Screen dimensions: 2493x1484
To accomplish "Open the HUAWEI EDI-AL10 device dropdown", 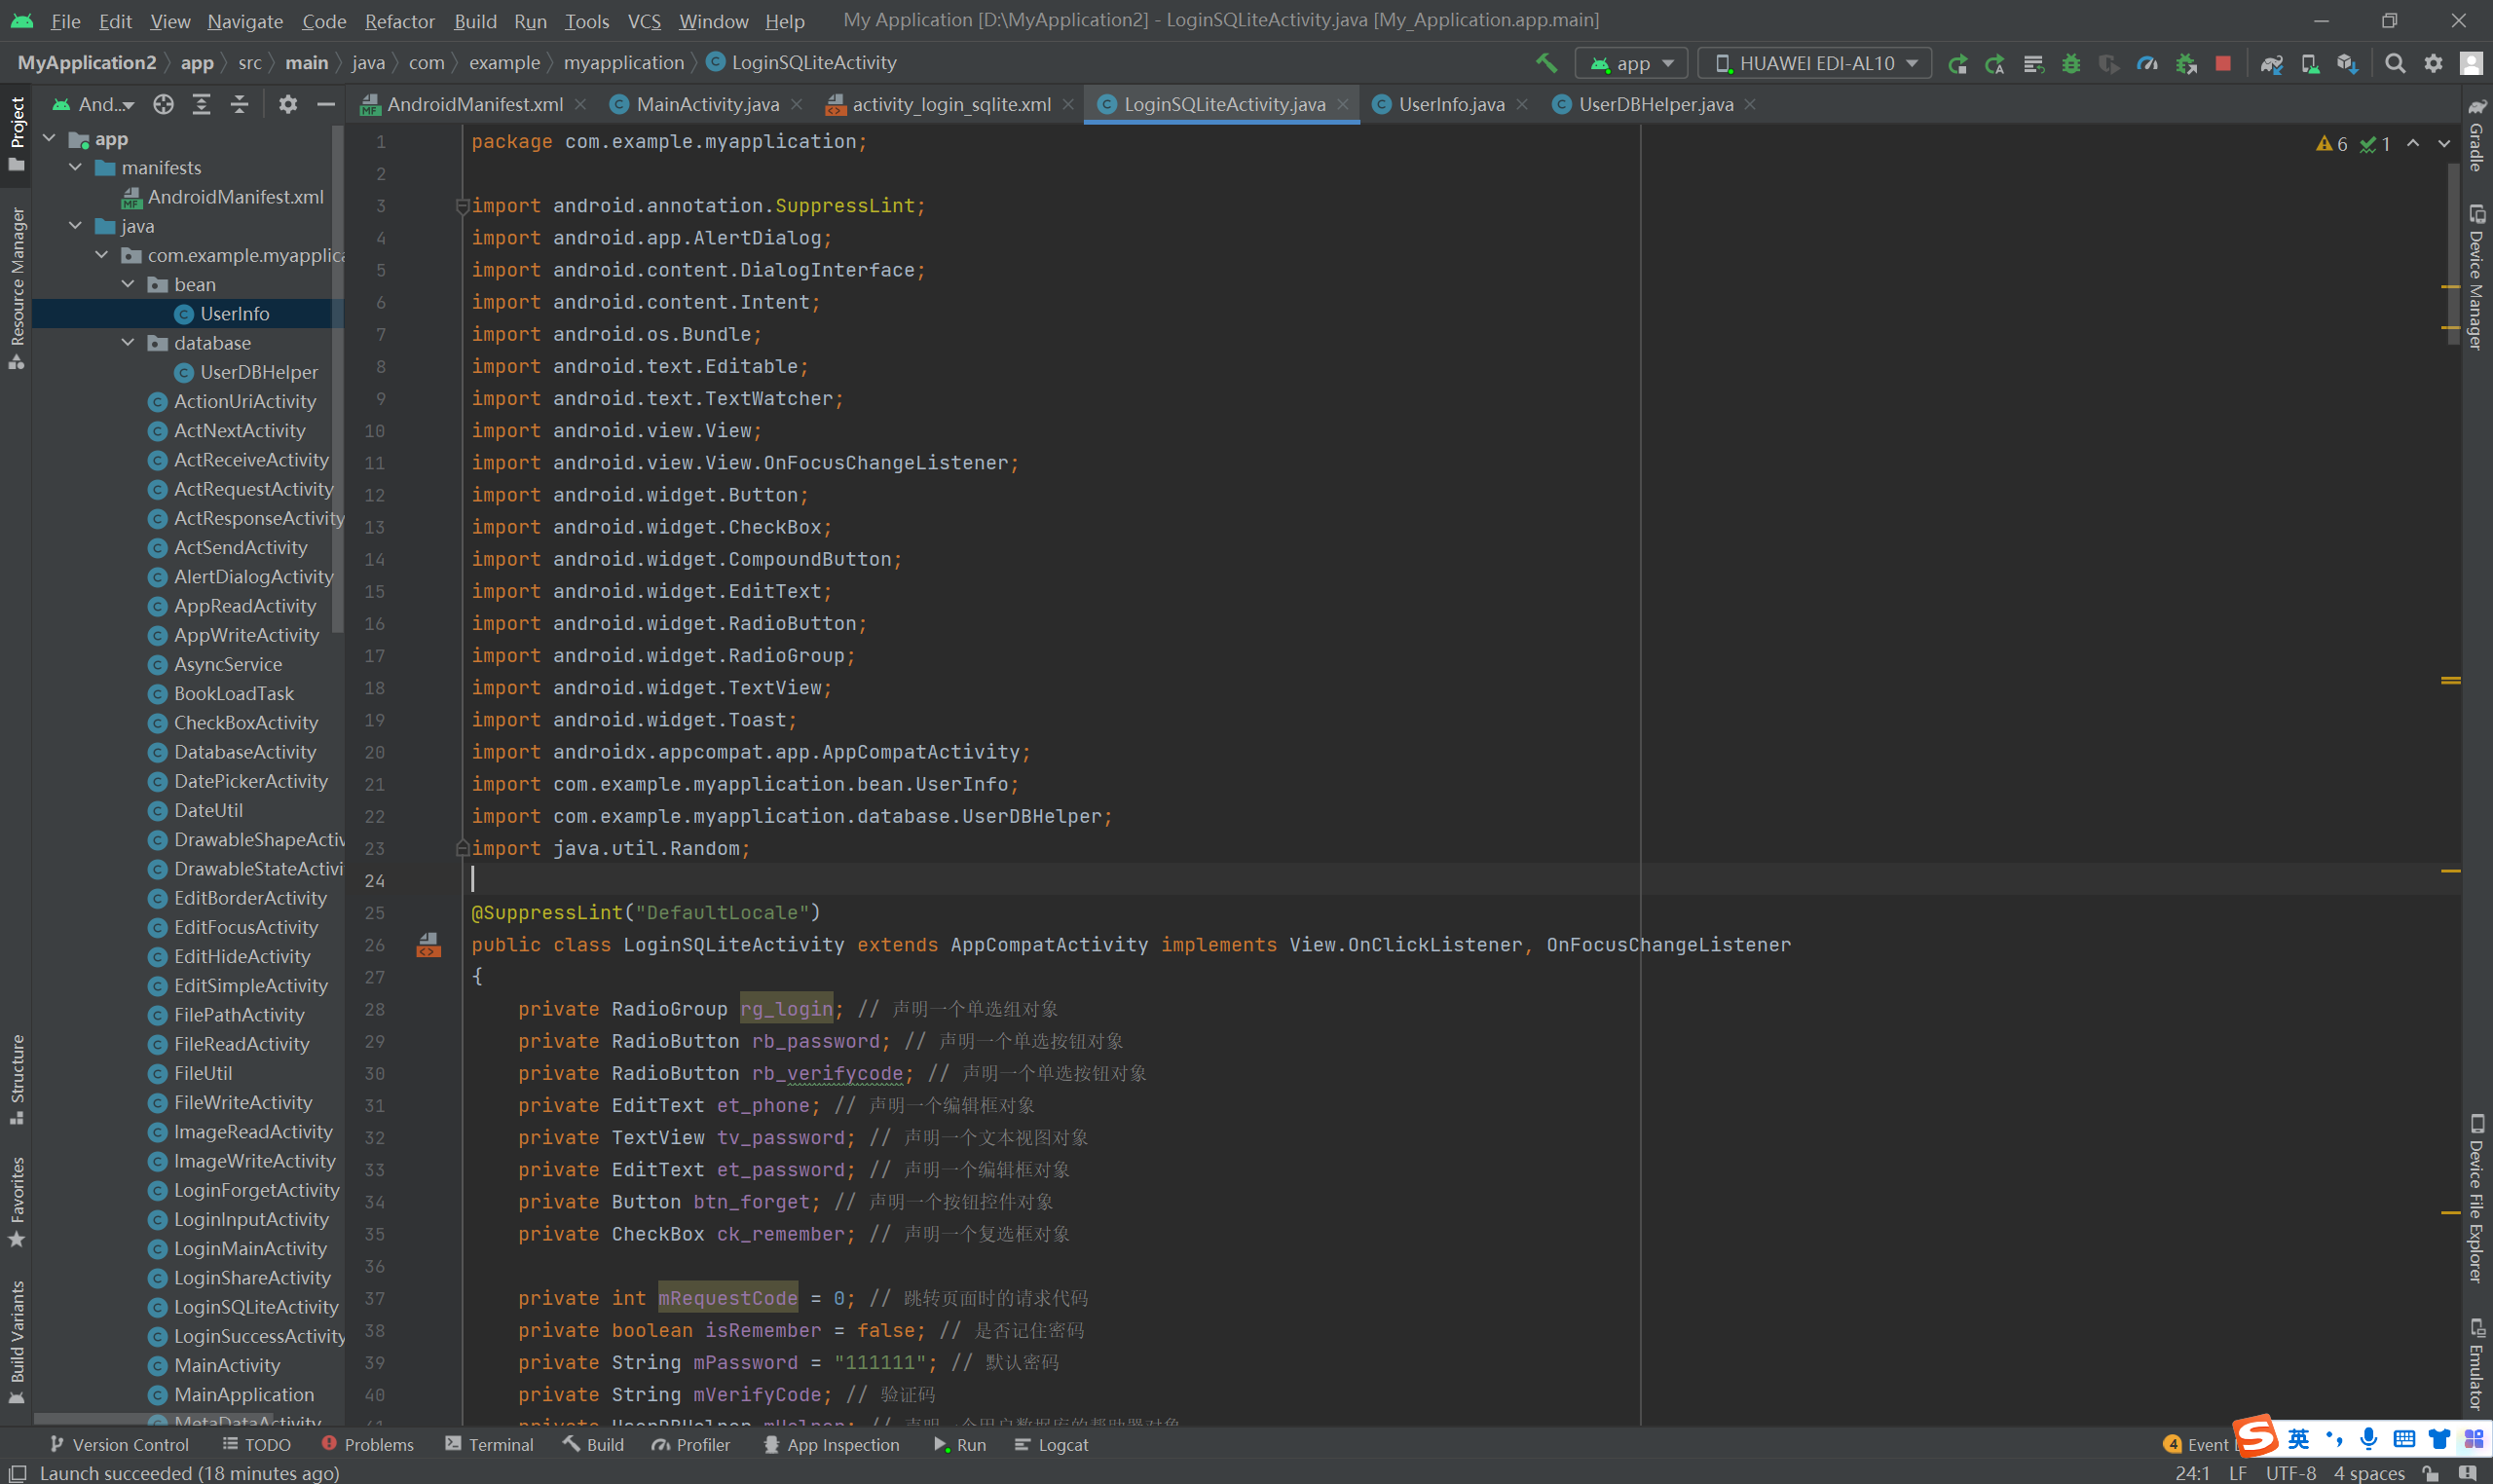I will click(x=1816, y=63).
